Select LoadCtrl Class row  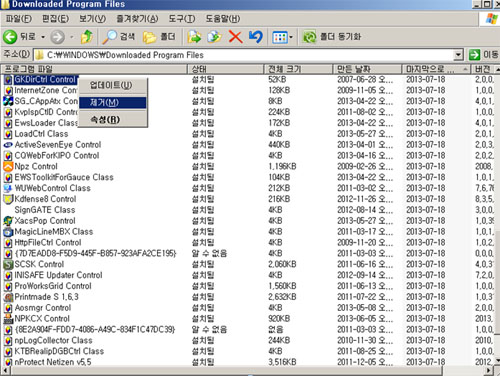click(x=248, y=134)
